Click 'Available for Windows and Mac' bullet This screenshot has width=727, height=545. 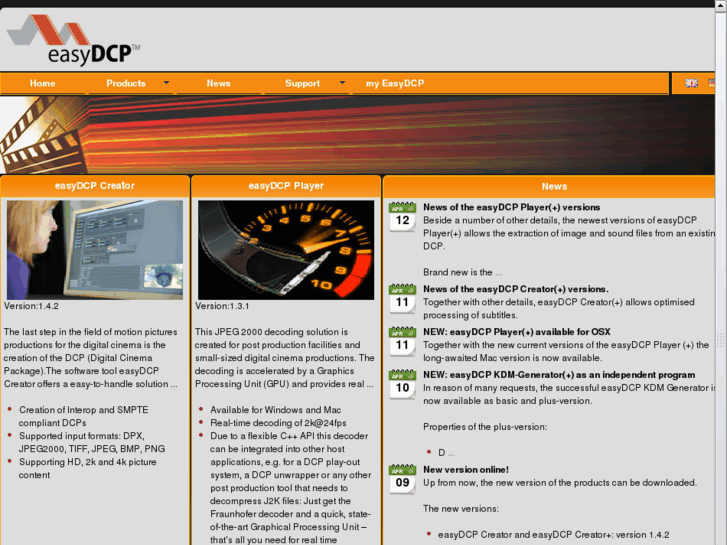[x=275, y=410]
